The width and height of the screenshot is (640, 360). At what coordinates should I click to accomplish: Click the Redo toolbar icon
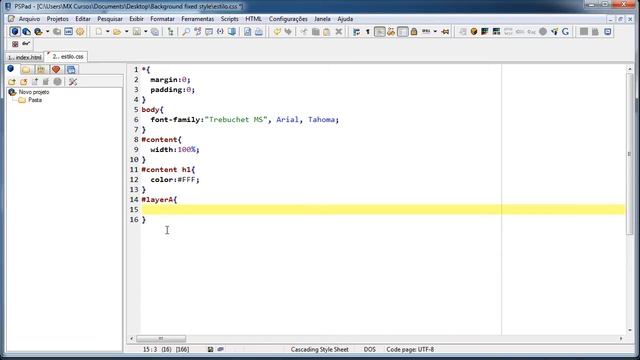pos(288,31)
